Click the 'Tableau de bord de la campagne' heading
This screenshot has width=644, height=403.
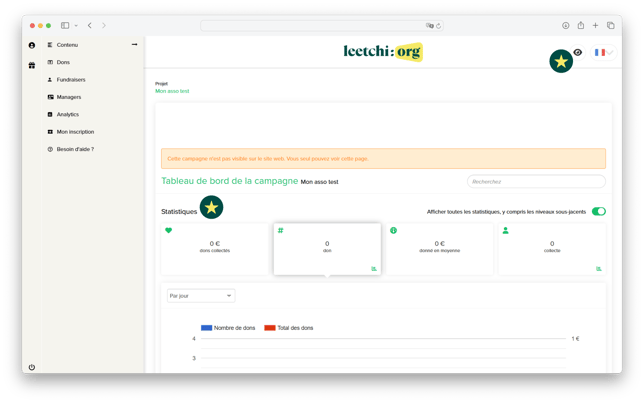click(x=230, y=181)
